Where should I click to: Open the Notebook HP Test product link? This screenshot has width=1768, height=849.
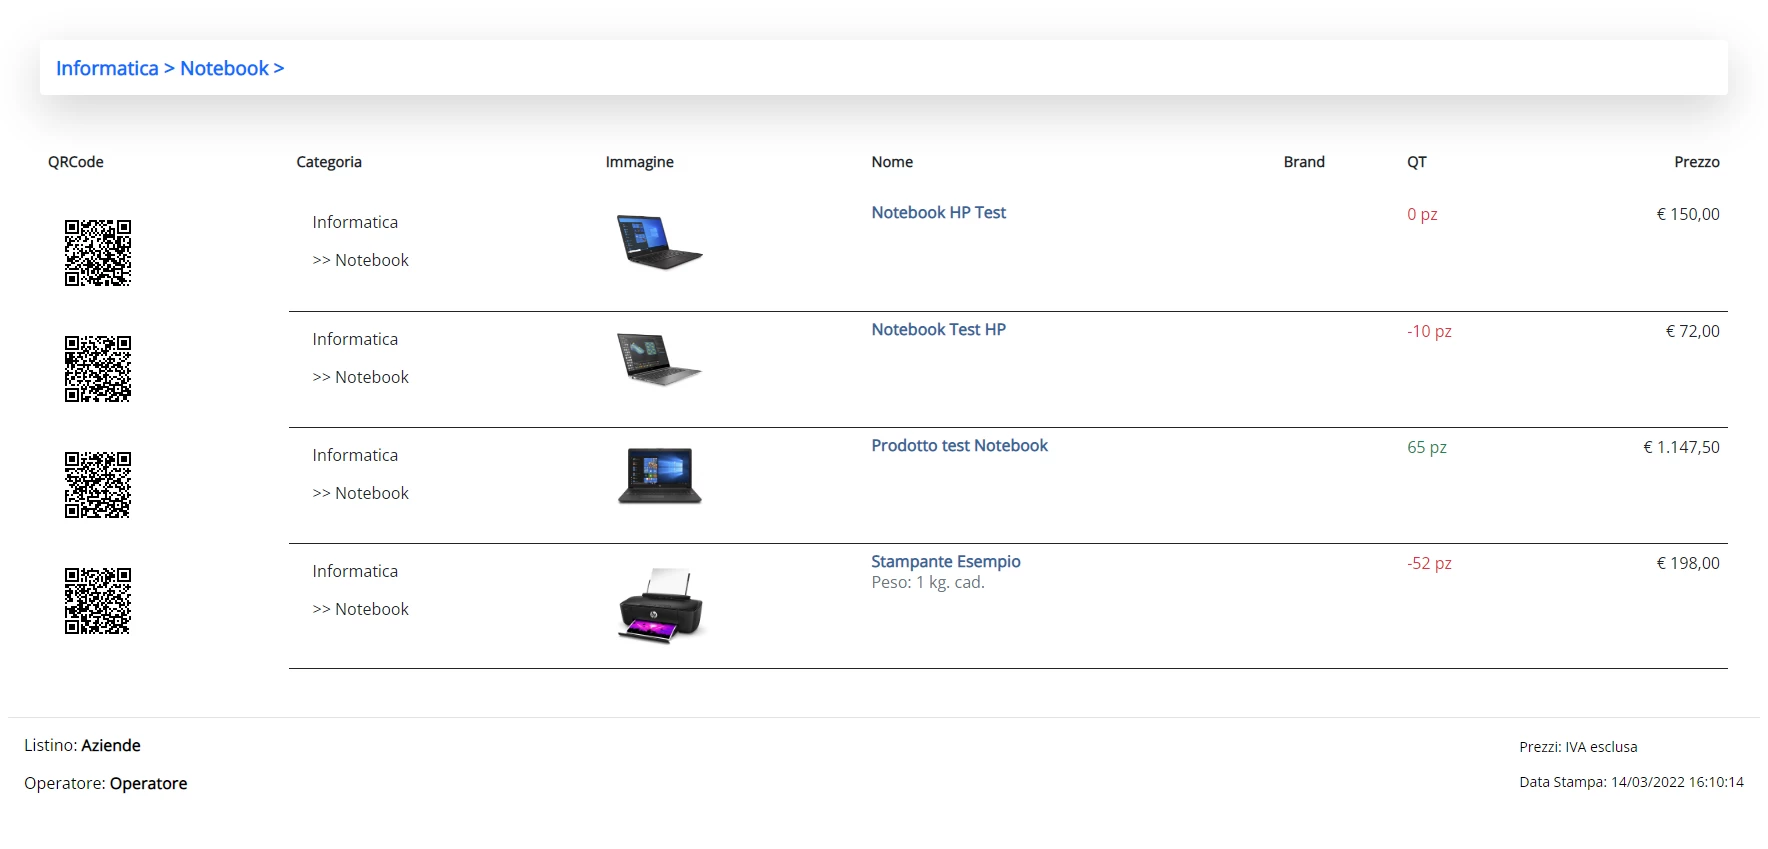938,212
